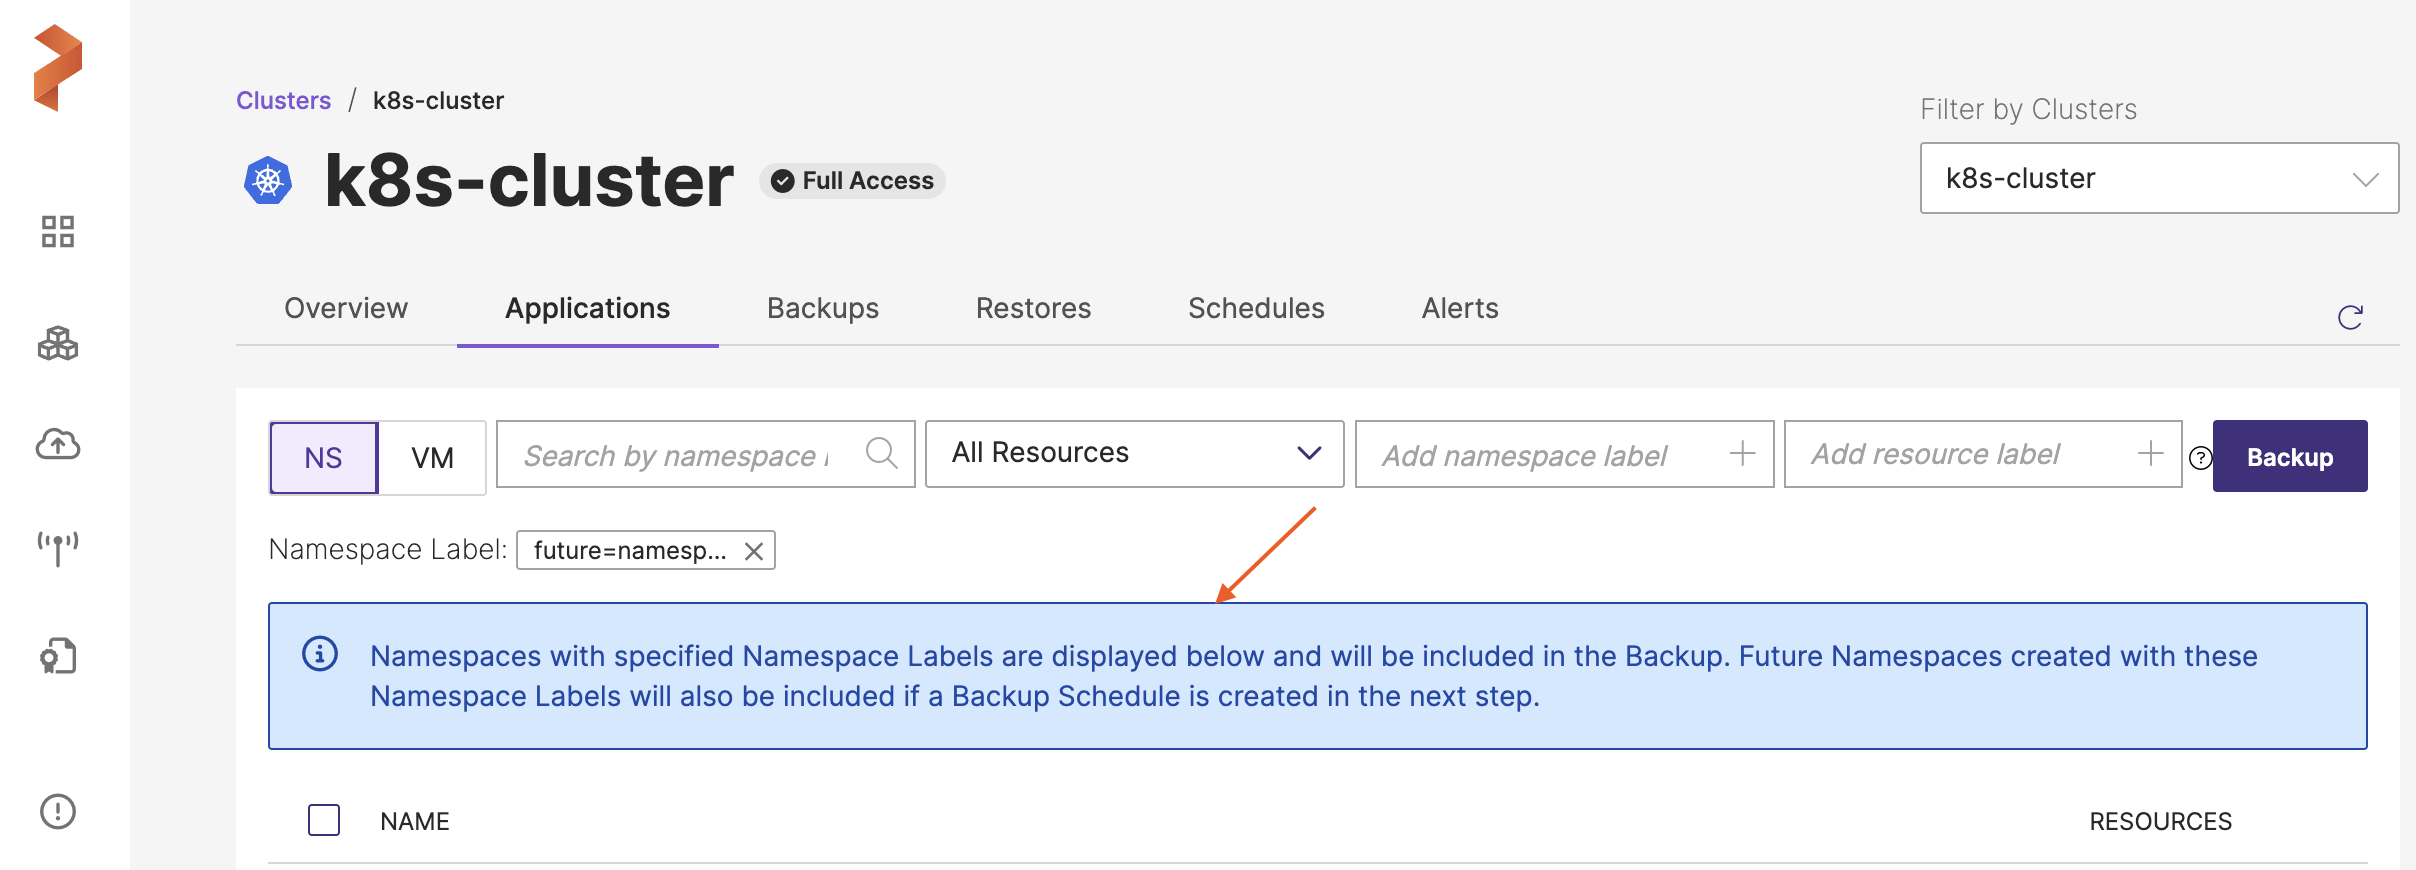The height and width of the screenshot is (870, 2416).
Task: Open the antenna signal sidebar icon
Action: point(58,548)
